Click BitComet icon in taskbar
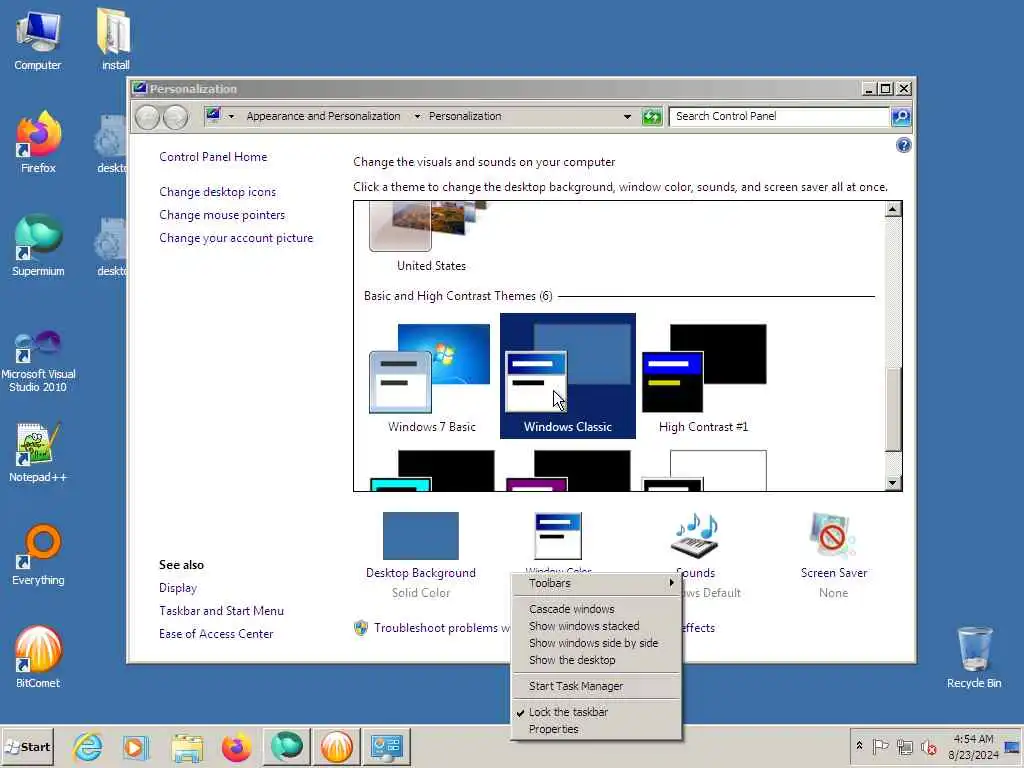 coord(337,747)
